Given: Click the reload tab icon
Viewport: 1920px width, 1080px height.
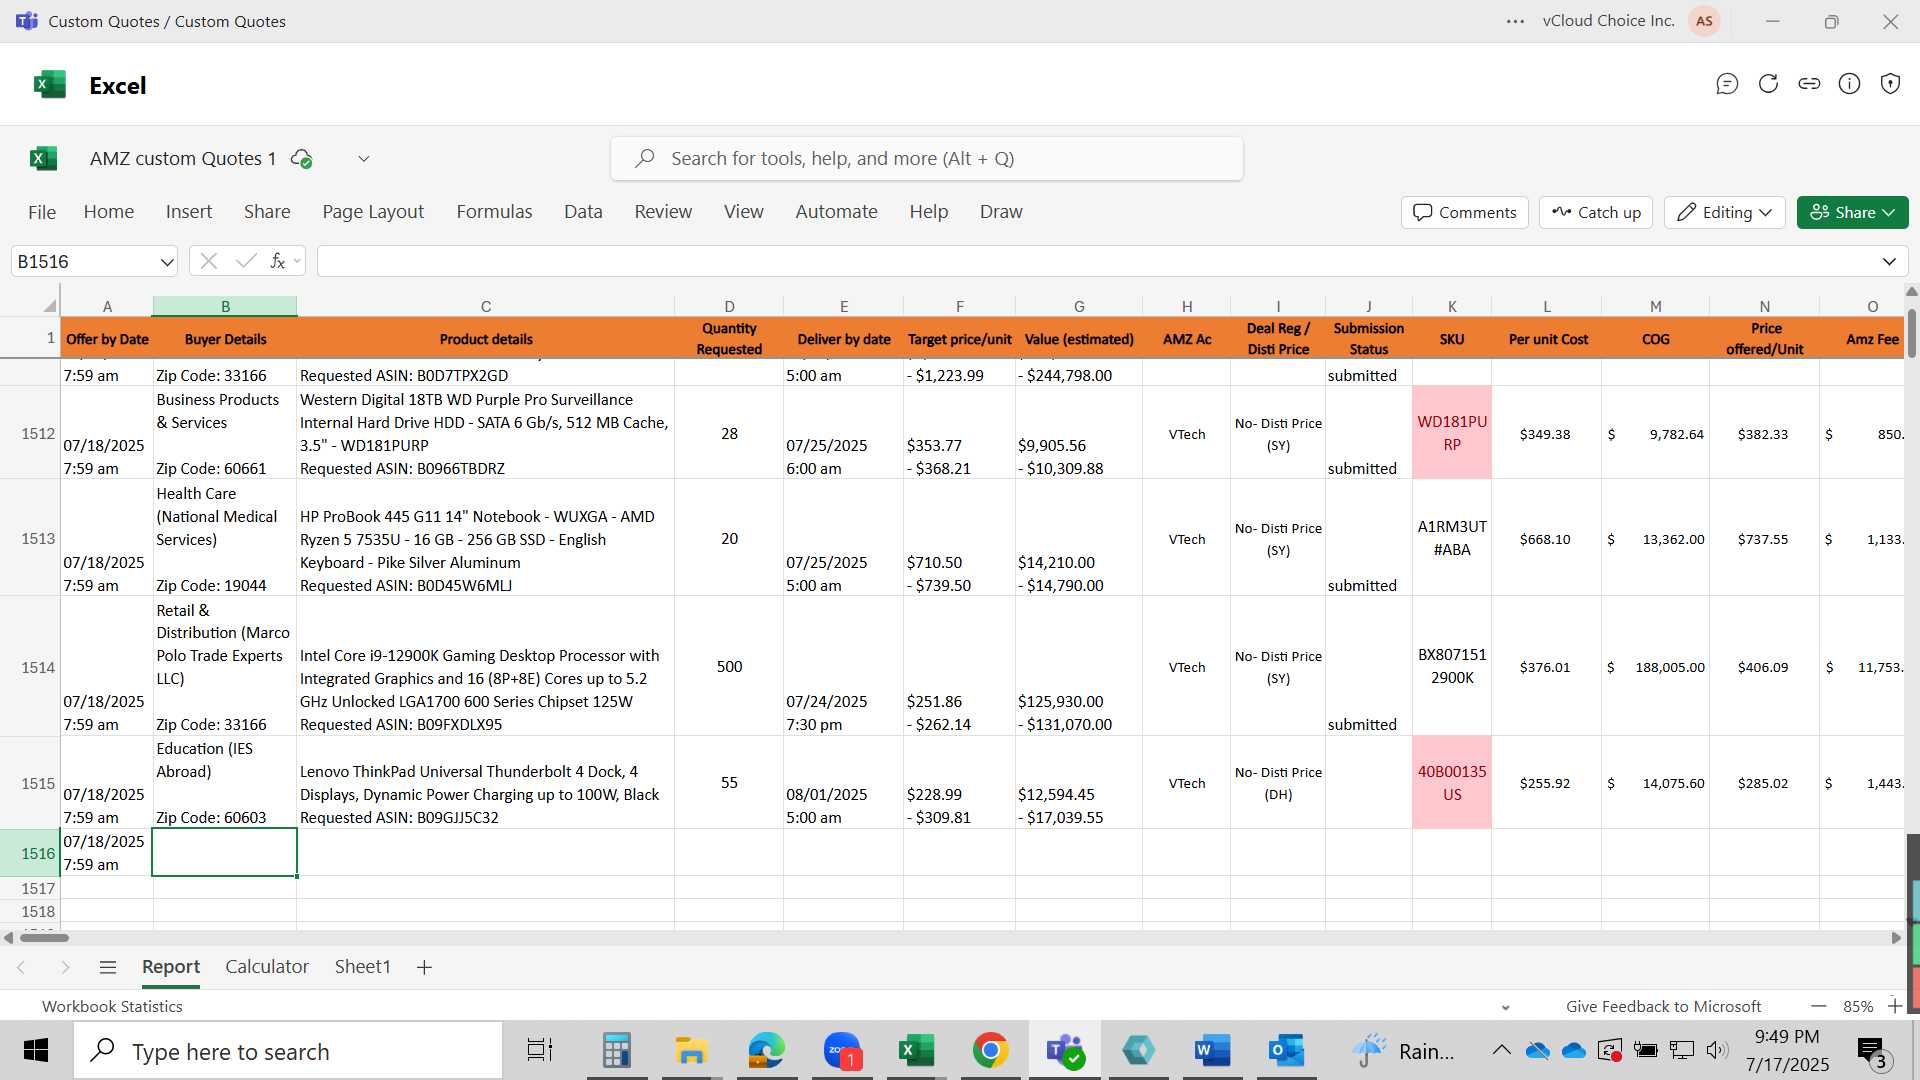Looking at the screenshot, I should 1768,84.
